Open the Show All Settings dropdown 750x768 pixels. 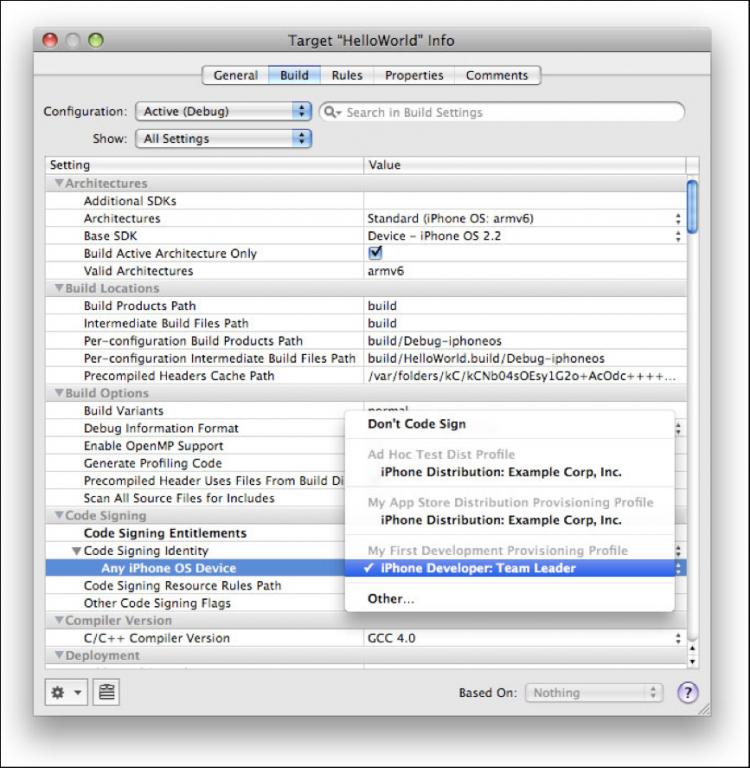pos(223,139)
